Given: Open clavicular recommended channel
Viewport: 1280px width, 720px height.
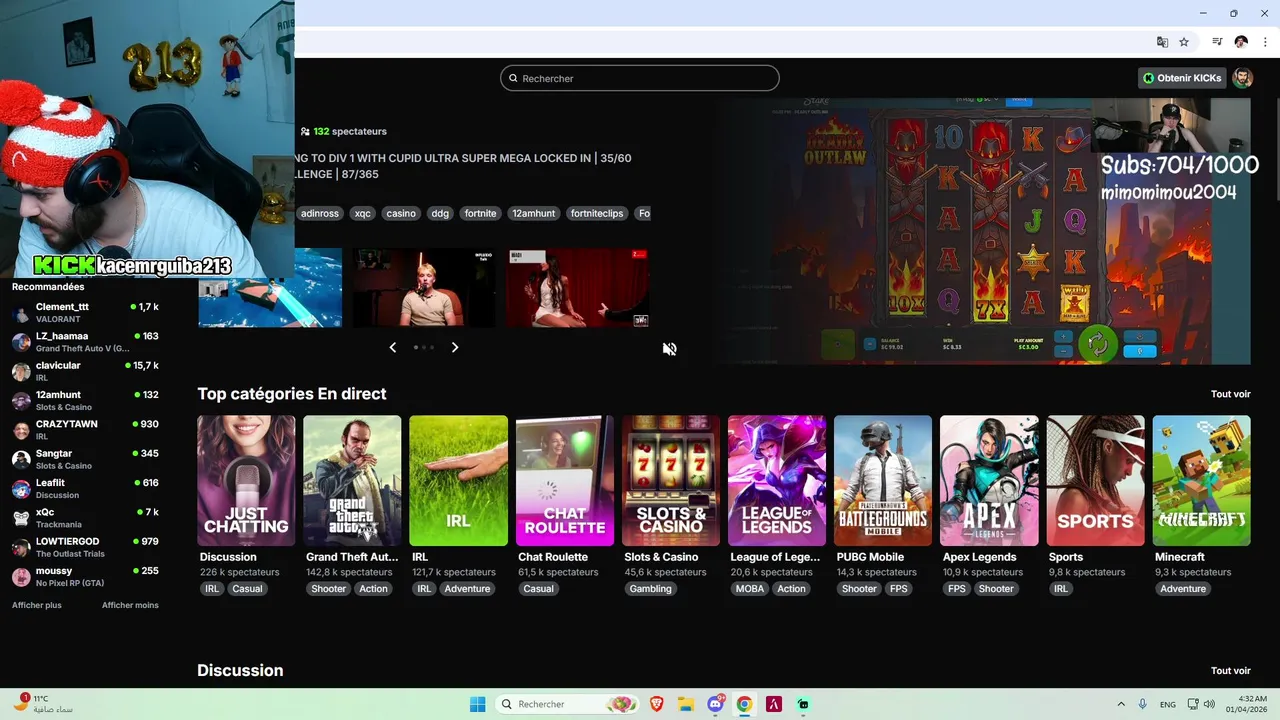Looking at the screenshot, I should 85,371.
